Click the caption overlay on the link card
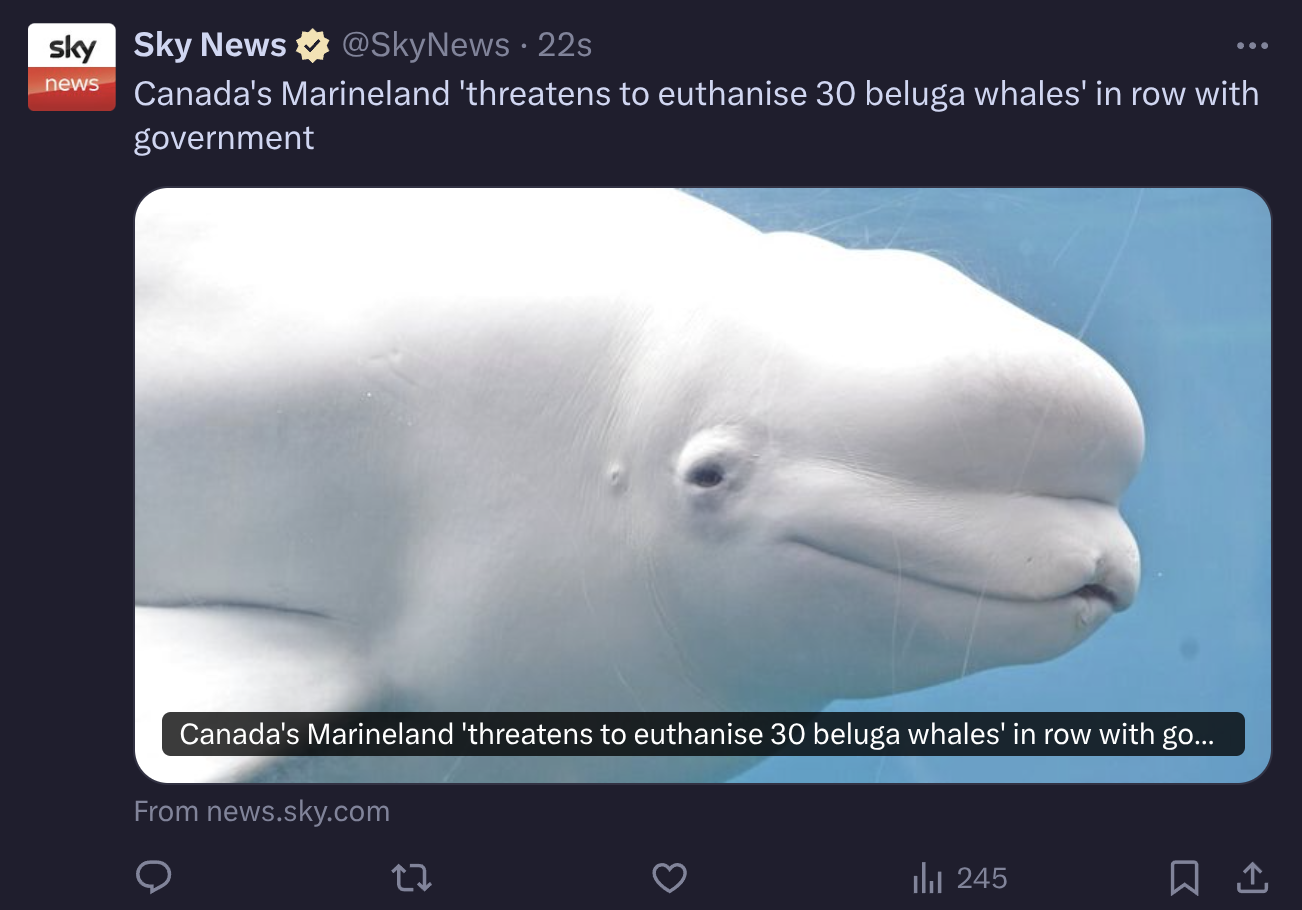This screenshot has height=910, width=1302. [703, 734]
